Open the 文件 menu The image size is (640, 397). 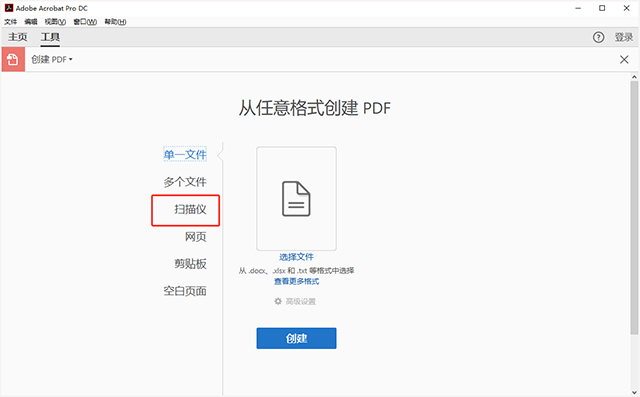11,22
